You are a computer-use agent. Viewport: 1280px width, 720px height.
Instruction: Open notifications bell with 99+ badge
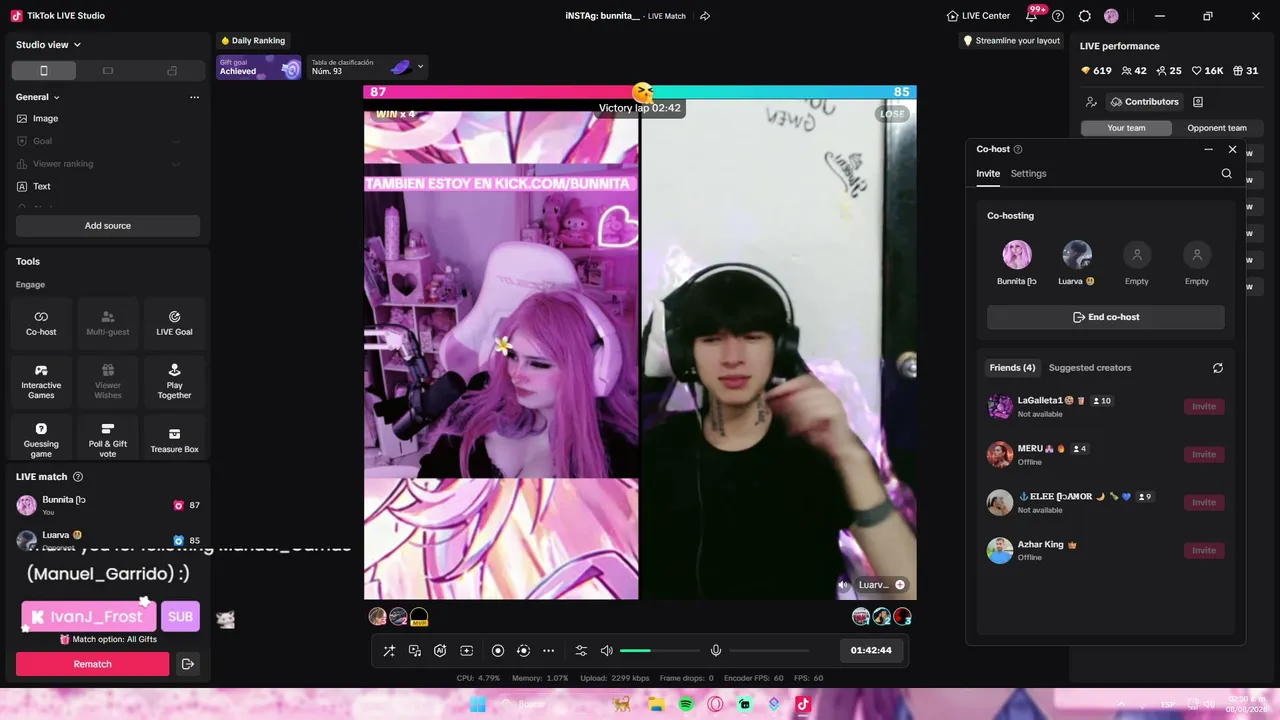pos(1032,16)
